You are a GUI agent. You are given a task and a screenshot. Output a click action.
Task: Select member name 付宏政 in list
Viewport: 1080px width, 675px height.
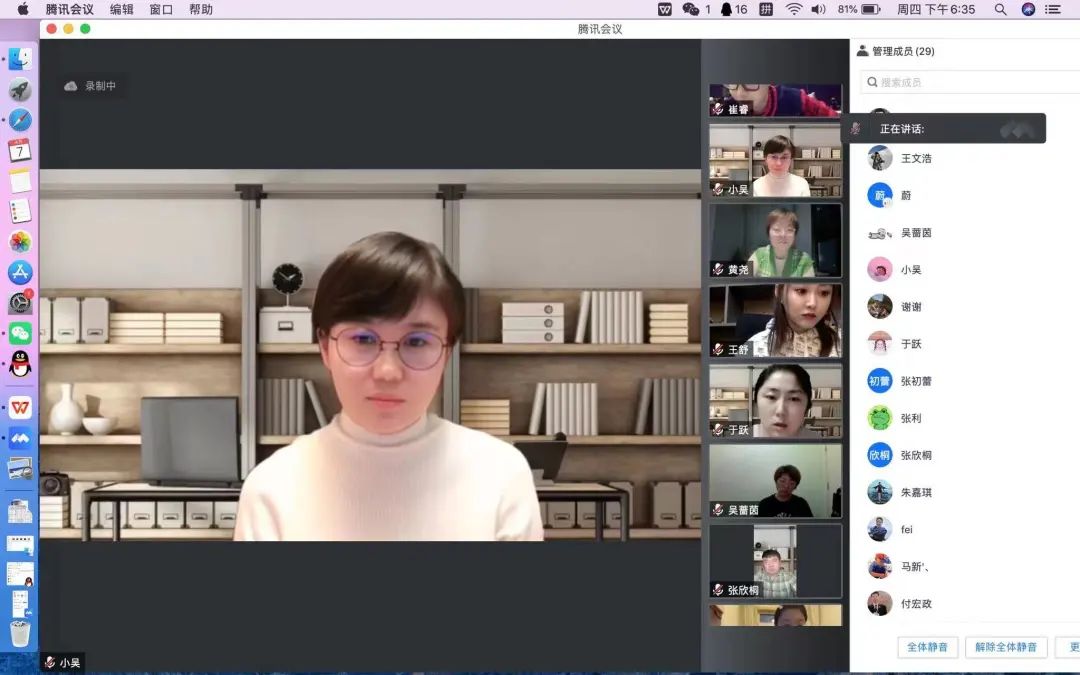[x=916, y=604]
